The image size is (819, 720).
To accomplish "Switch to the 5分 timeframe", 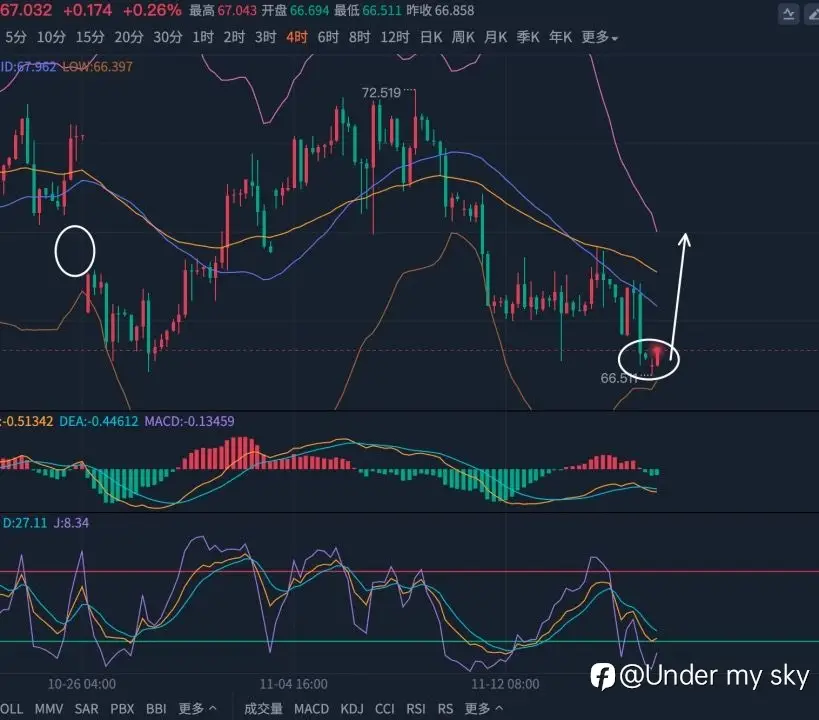I will click(x=16, y=37).
